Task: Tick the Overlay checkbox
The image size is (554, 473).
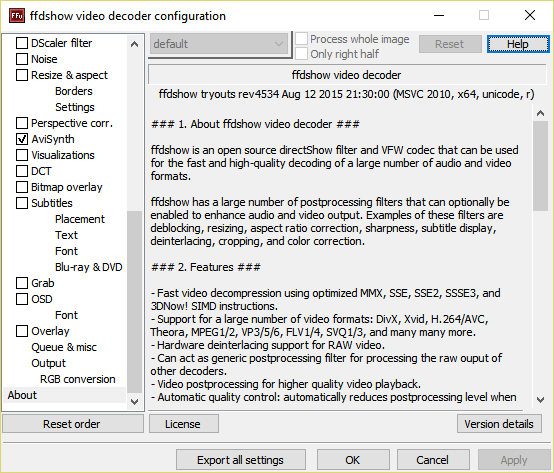Action: pyautogui.click(x=22, y=331)
